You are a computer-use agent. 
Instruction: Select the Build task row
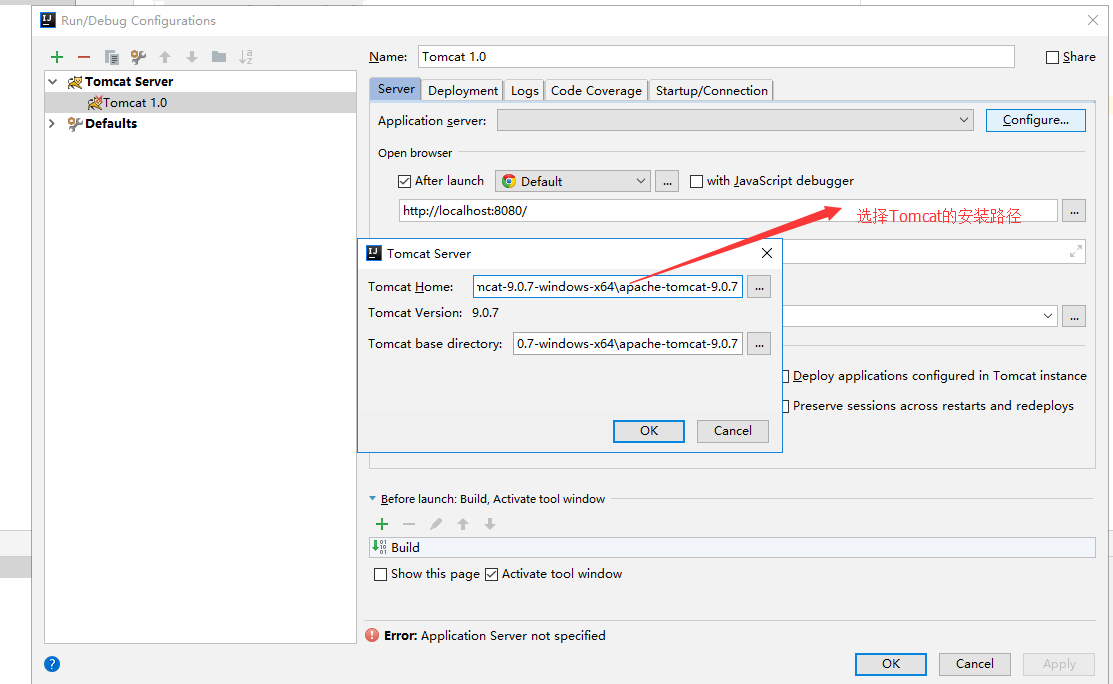pyautogui.click(x=732, y=547)
